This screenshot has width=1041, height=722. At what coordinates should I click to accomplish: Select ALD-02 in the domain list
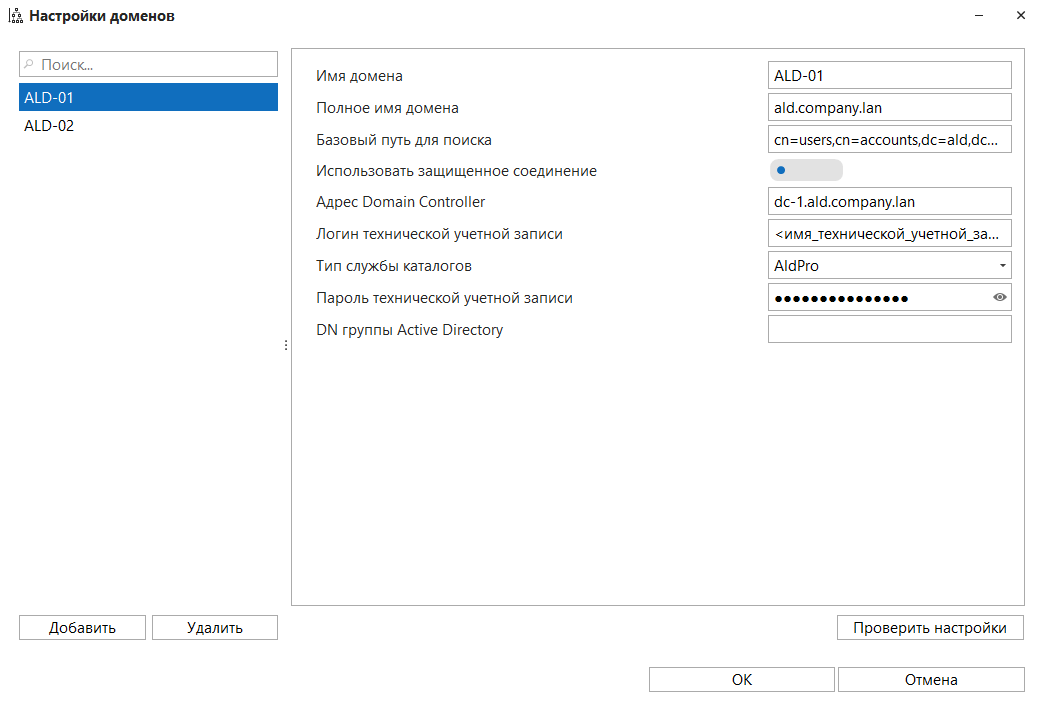pos(148,125)
